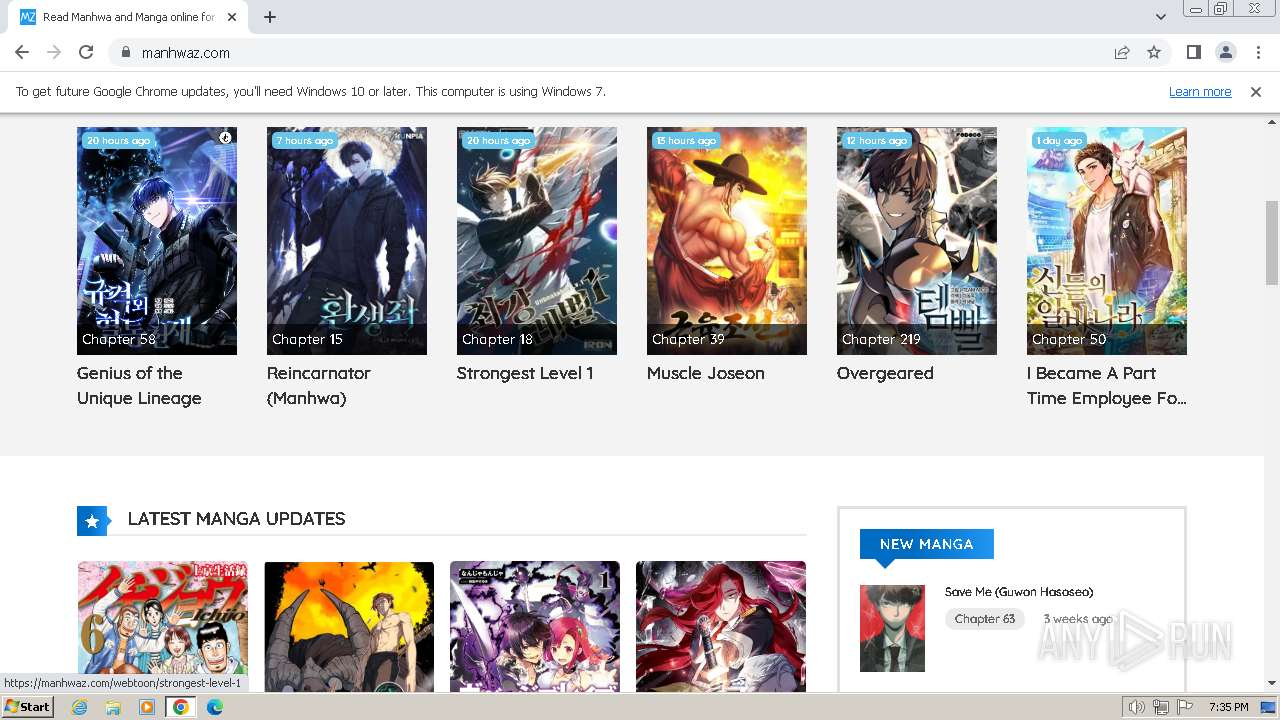Screen dimensions: 1280x720
Task: Open Genius of the Unique Lineage title link
Action: coord(139,385)
